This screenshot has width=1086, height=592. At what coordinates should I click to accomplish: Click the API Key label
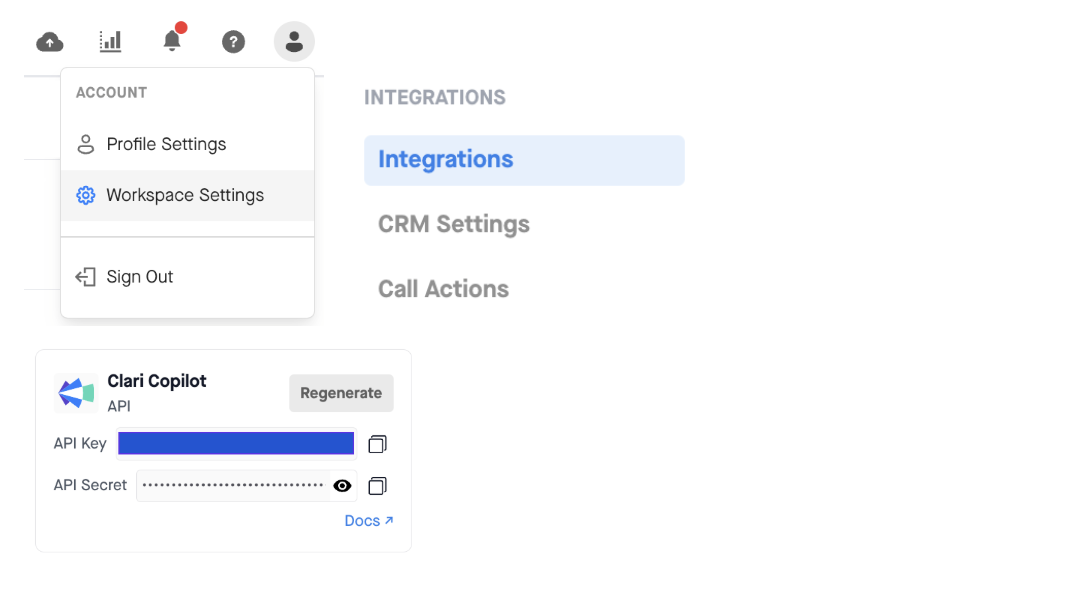pyautogui.click(x=80, y=443)
